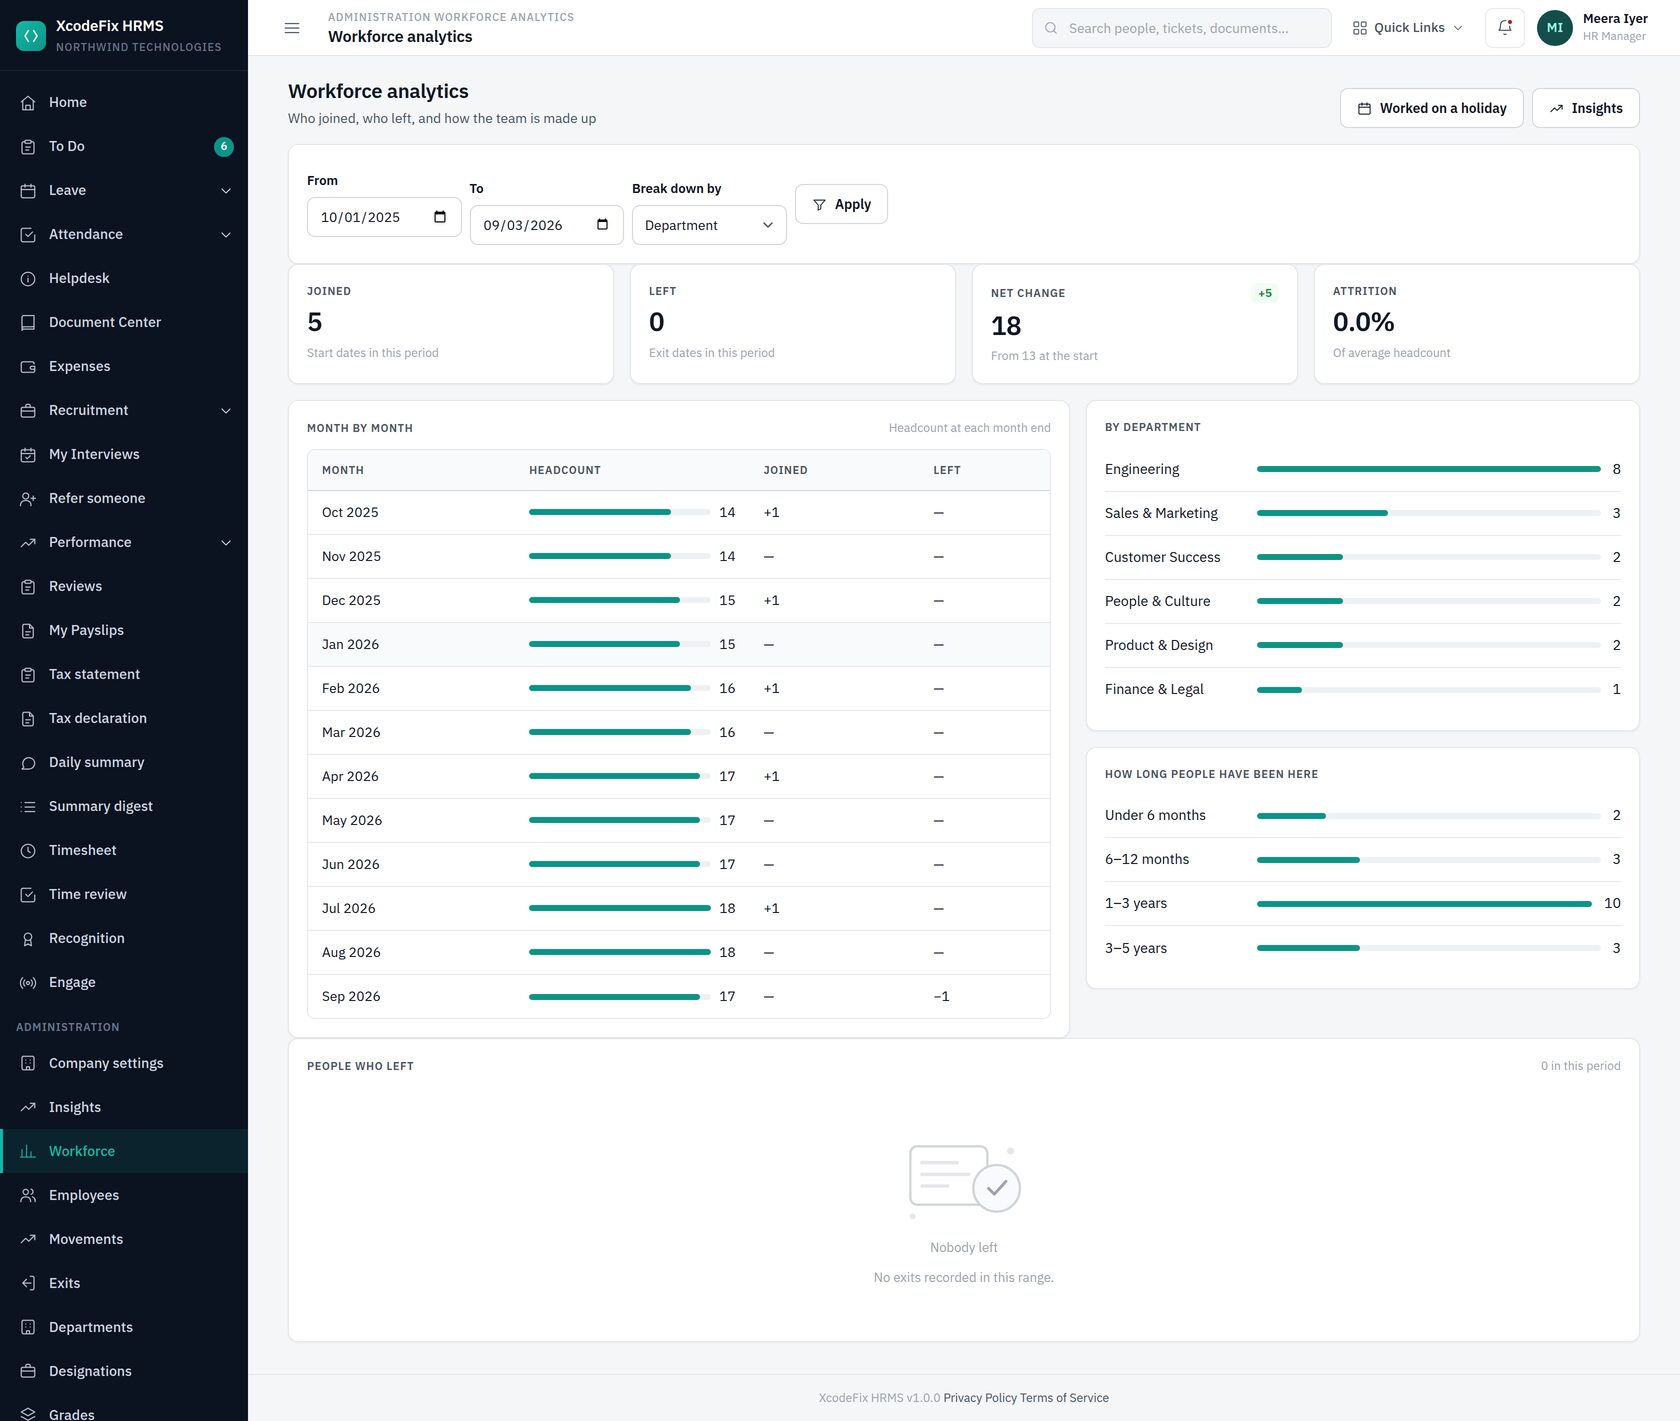Screen dimensions: 1680x1421
Task: Focus the people, tickets, documents search box
Action: click(x=1181, y=28)
